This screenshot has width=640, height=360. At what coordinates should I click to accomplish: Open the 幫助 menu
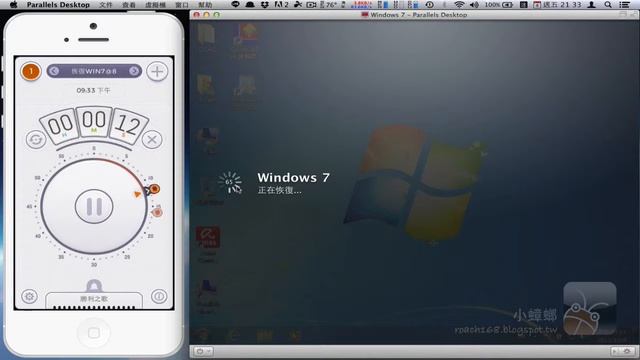click(205, 5)
